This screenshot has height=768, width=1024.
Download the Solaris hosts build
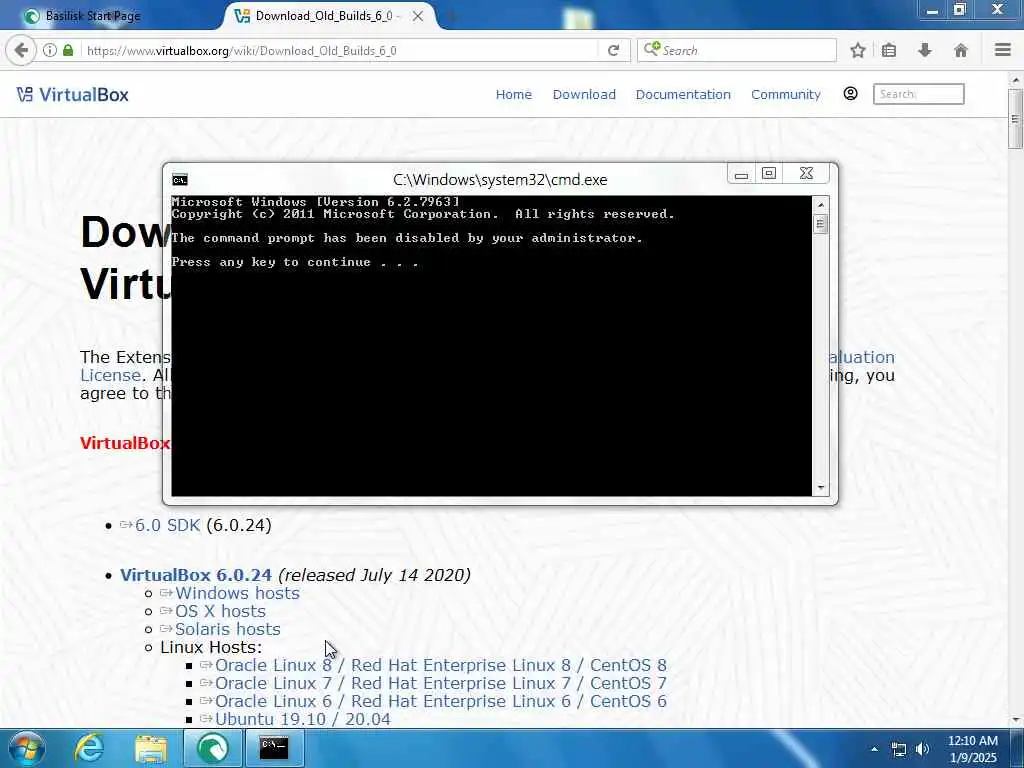pyautogui.click(x=227, y=630)
